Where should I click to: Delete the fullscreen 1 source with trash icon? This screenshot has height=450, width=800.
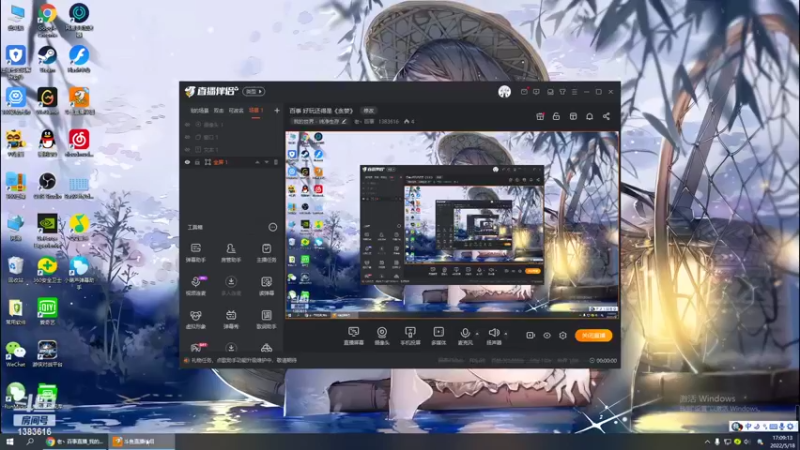(276, 162)
